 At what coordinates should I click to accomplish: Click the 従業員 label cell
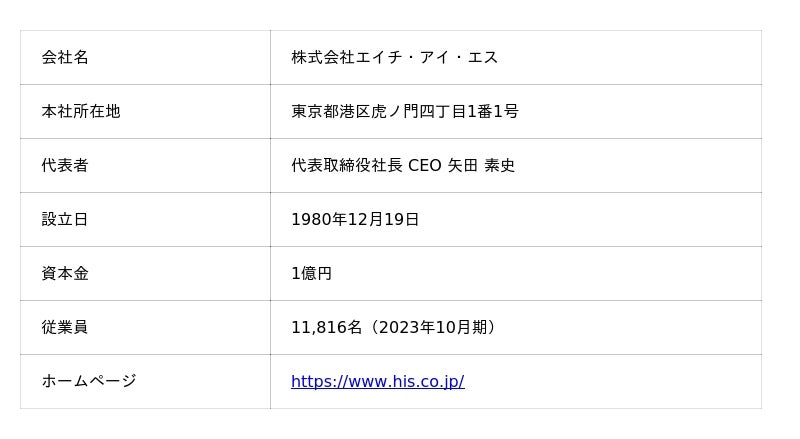[x=145, y=328]
